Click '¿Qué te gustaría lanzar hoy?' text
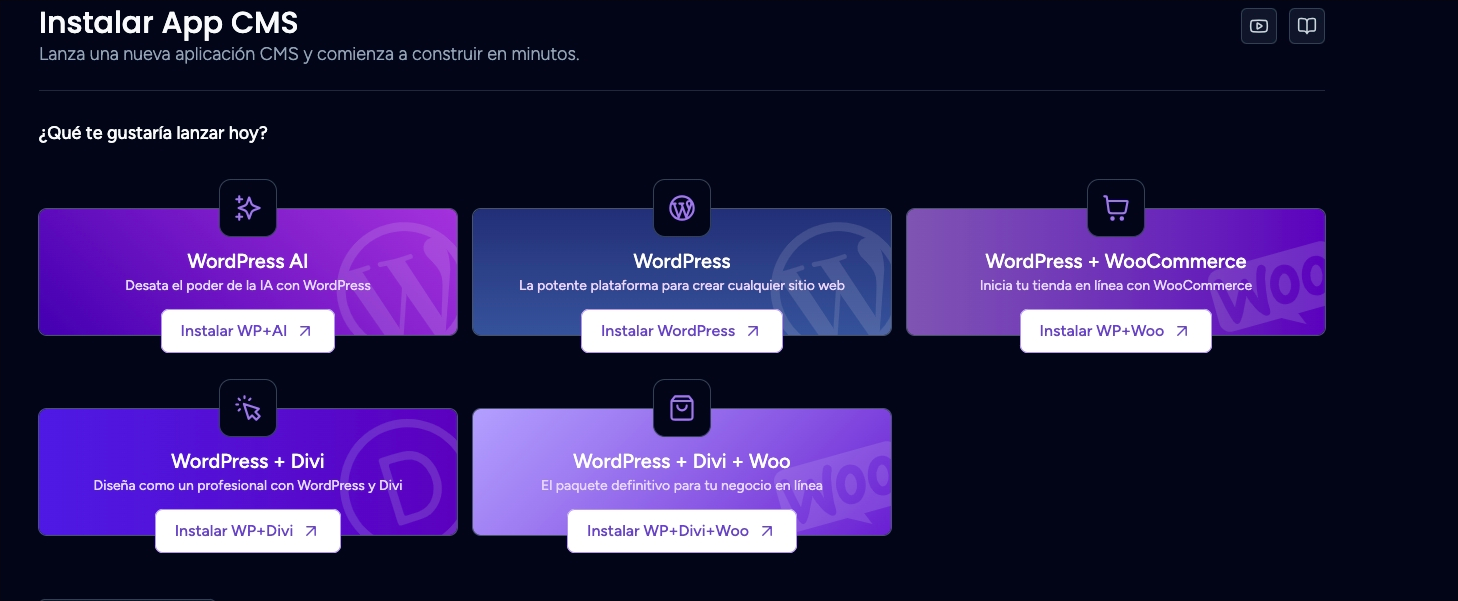 coord(153,133)
